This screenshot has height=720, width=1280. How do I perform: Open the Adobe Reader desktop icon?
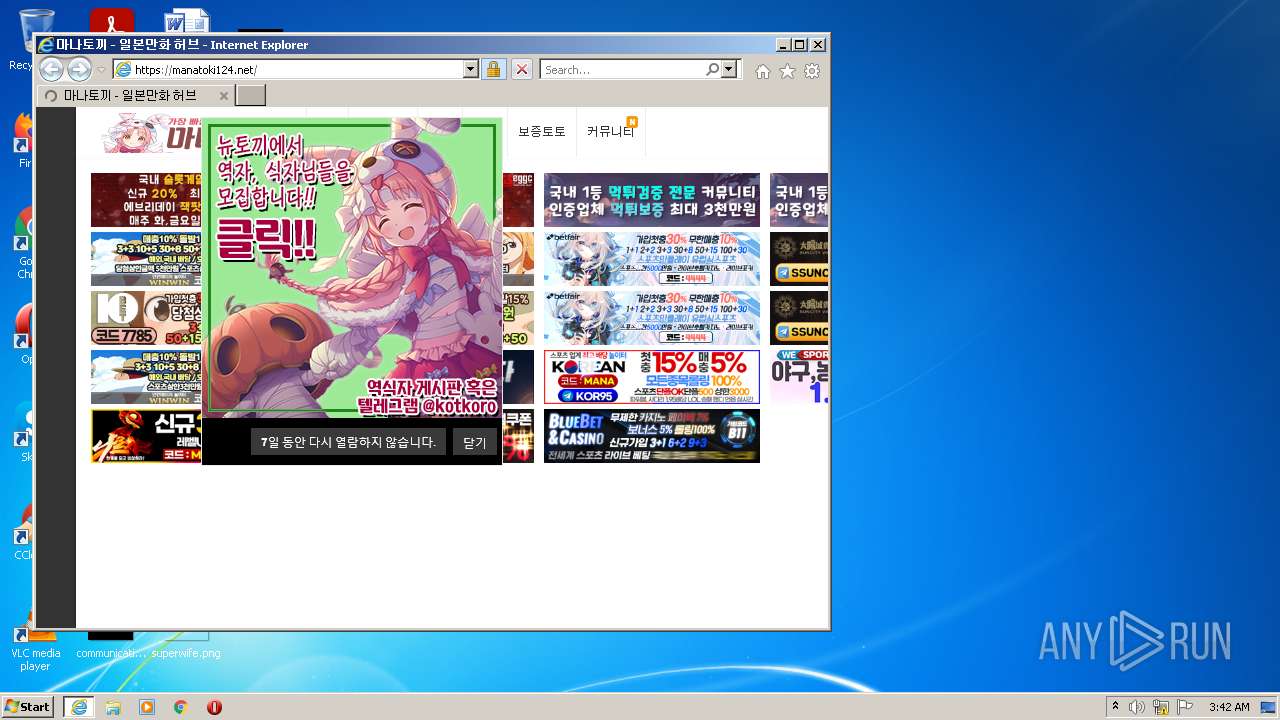[112, 21]
